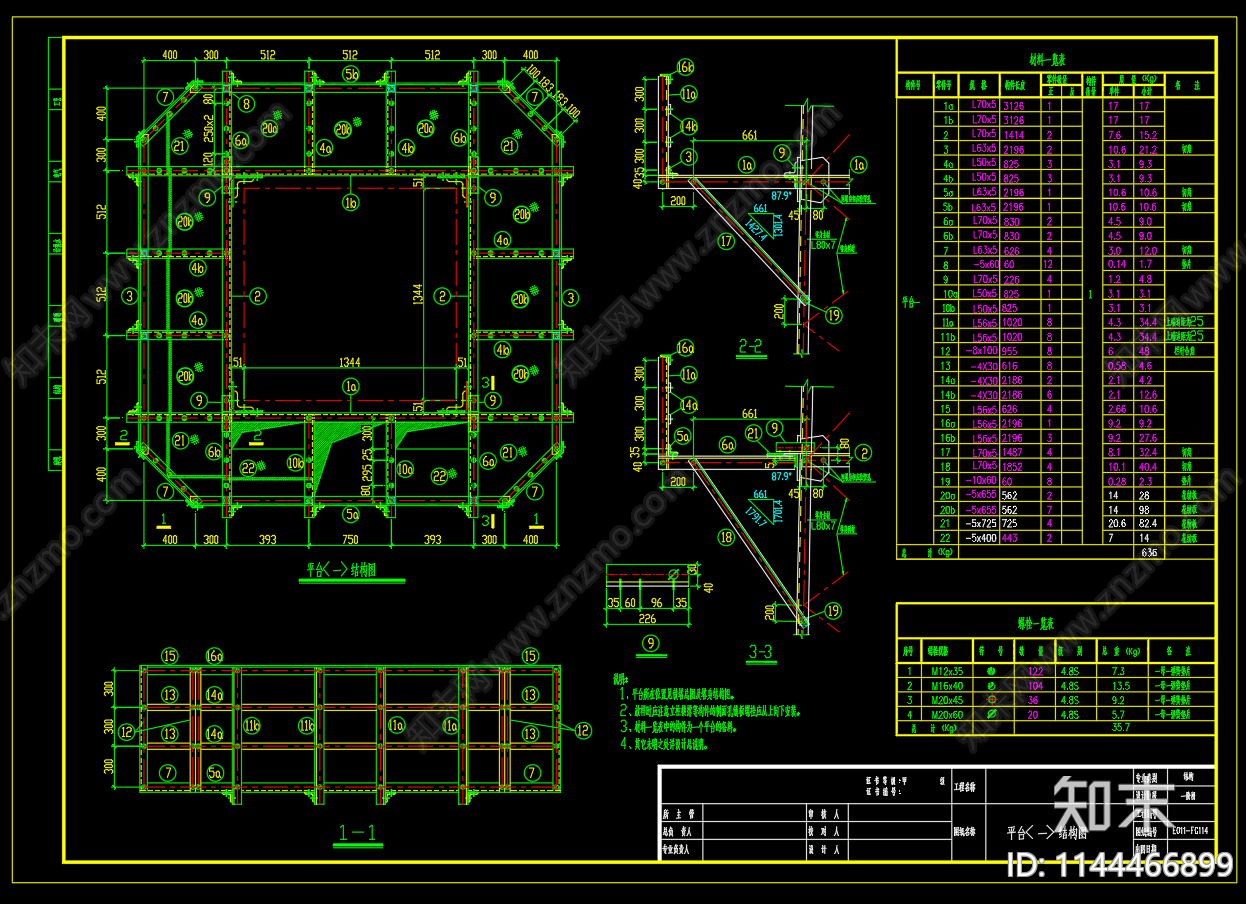
Task: Click bolt spec "M16x40"
Action: tap(945, 686)
